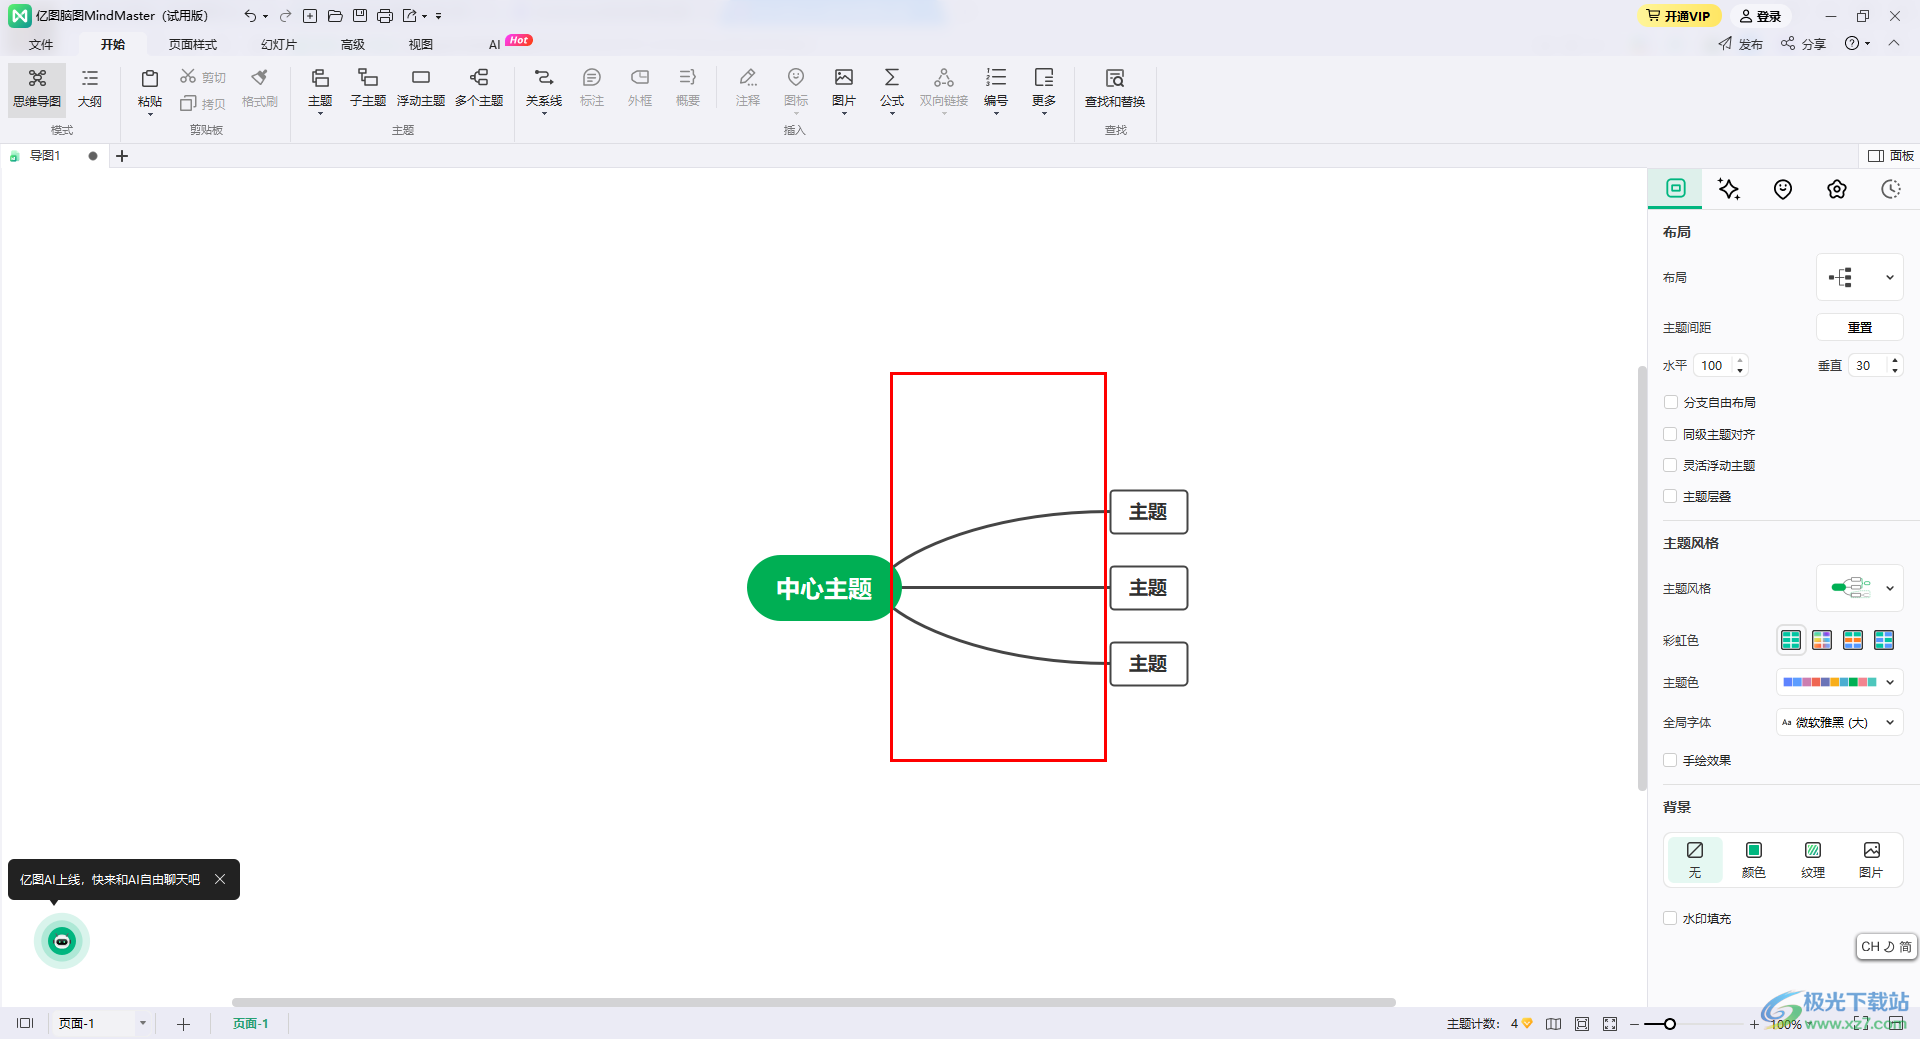The image size is (1920, 1040).
Task: Insert a picture (图片)
Action: (x=844, y=89)
